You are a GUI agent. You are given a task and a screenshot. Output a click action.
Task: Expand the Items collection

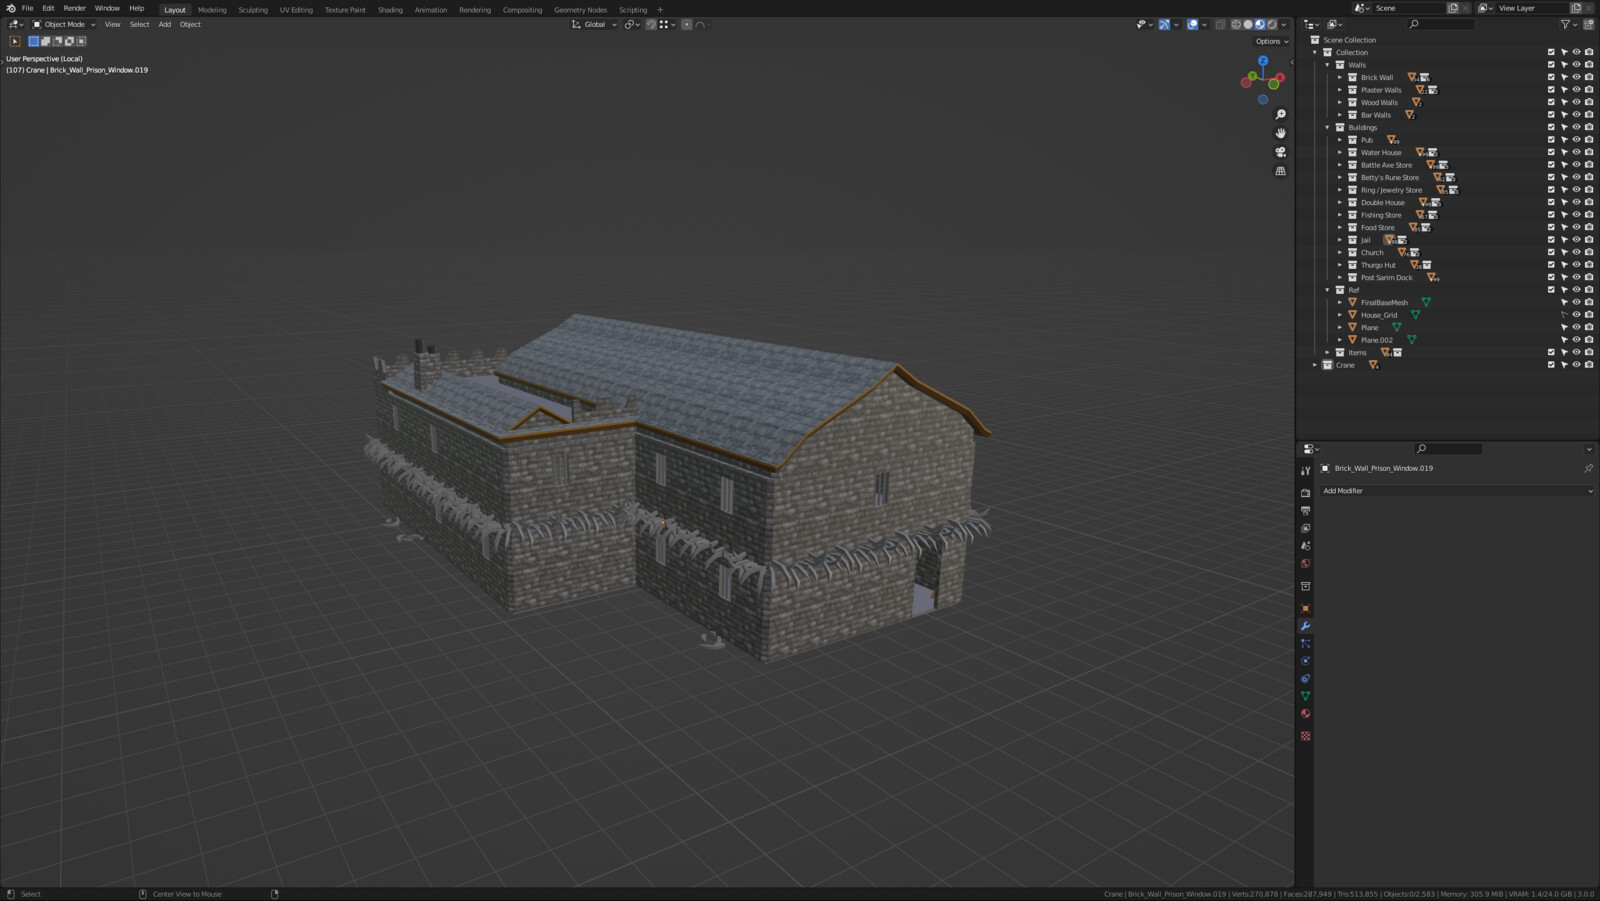pos(1328,352)
